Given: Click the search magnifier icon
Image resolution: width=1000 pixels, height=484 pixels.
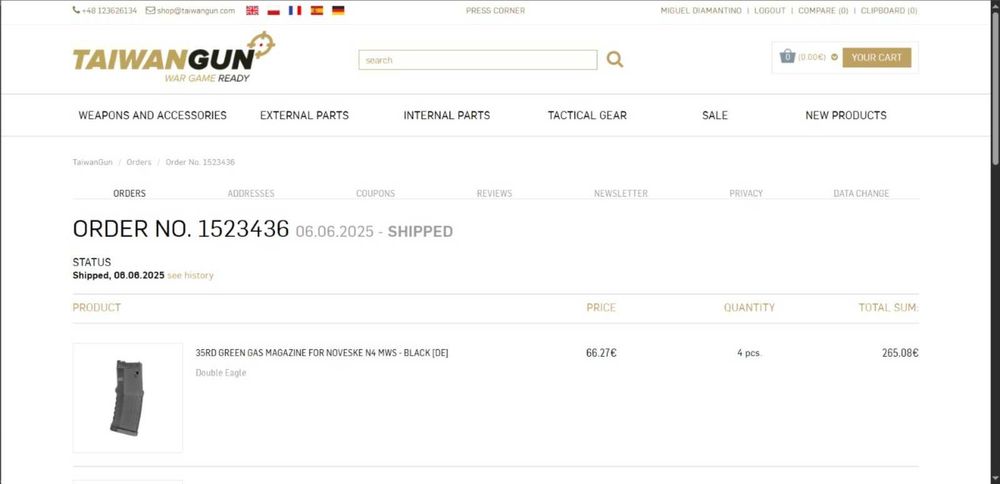Looking at the screenshot, I should (615, 60).
